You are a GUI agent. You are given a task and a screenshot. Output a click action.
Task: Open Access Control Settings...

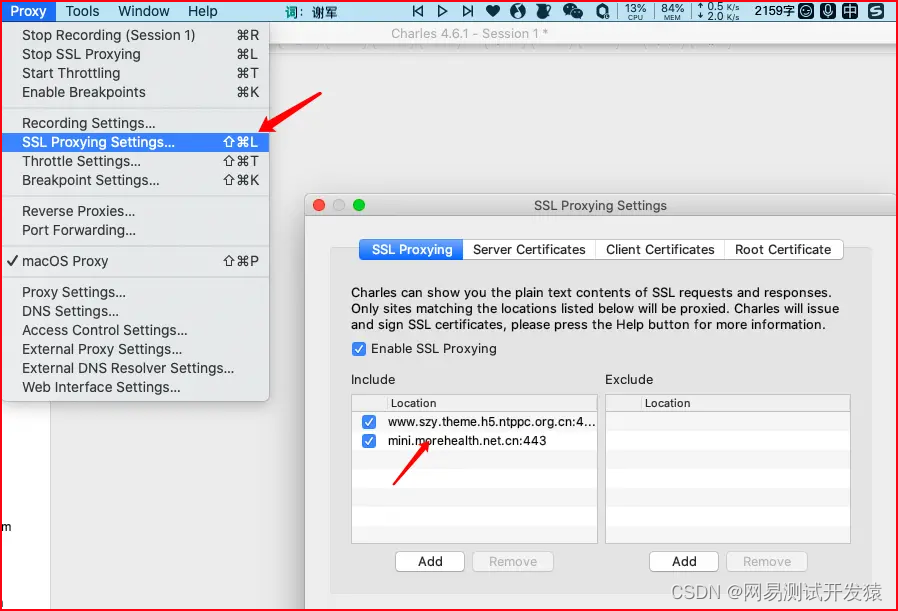click(135, 330)
